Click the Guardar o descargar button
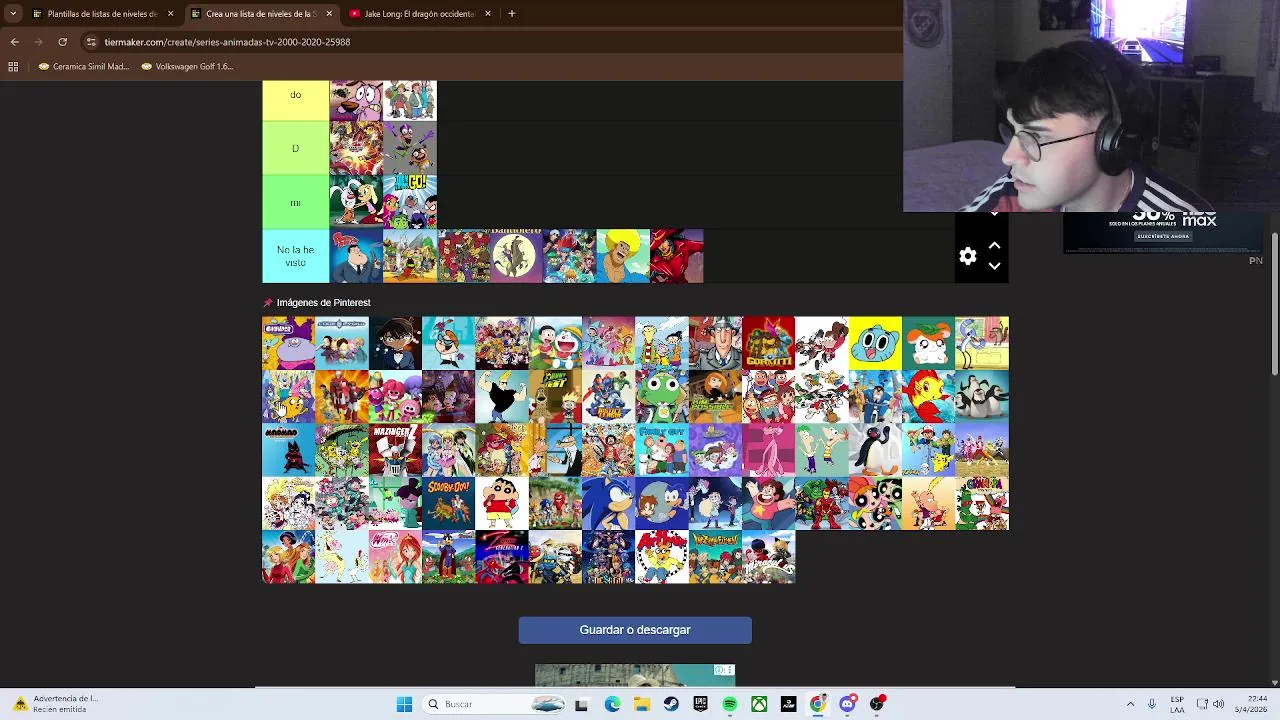Screen dimensions: 1280x720 pyautogui.click(x=635, y=630)
